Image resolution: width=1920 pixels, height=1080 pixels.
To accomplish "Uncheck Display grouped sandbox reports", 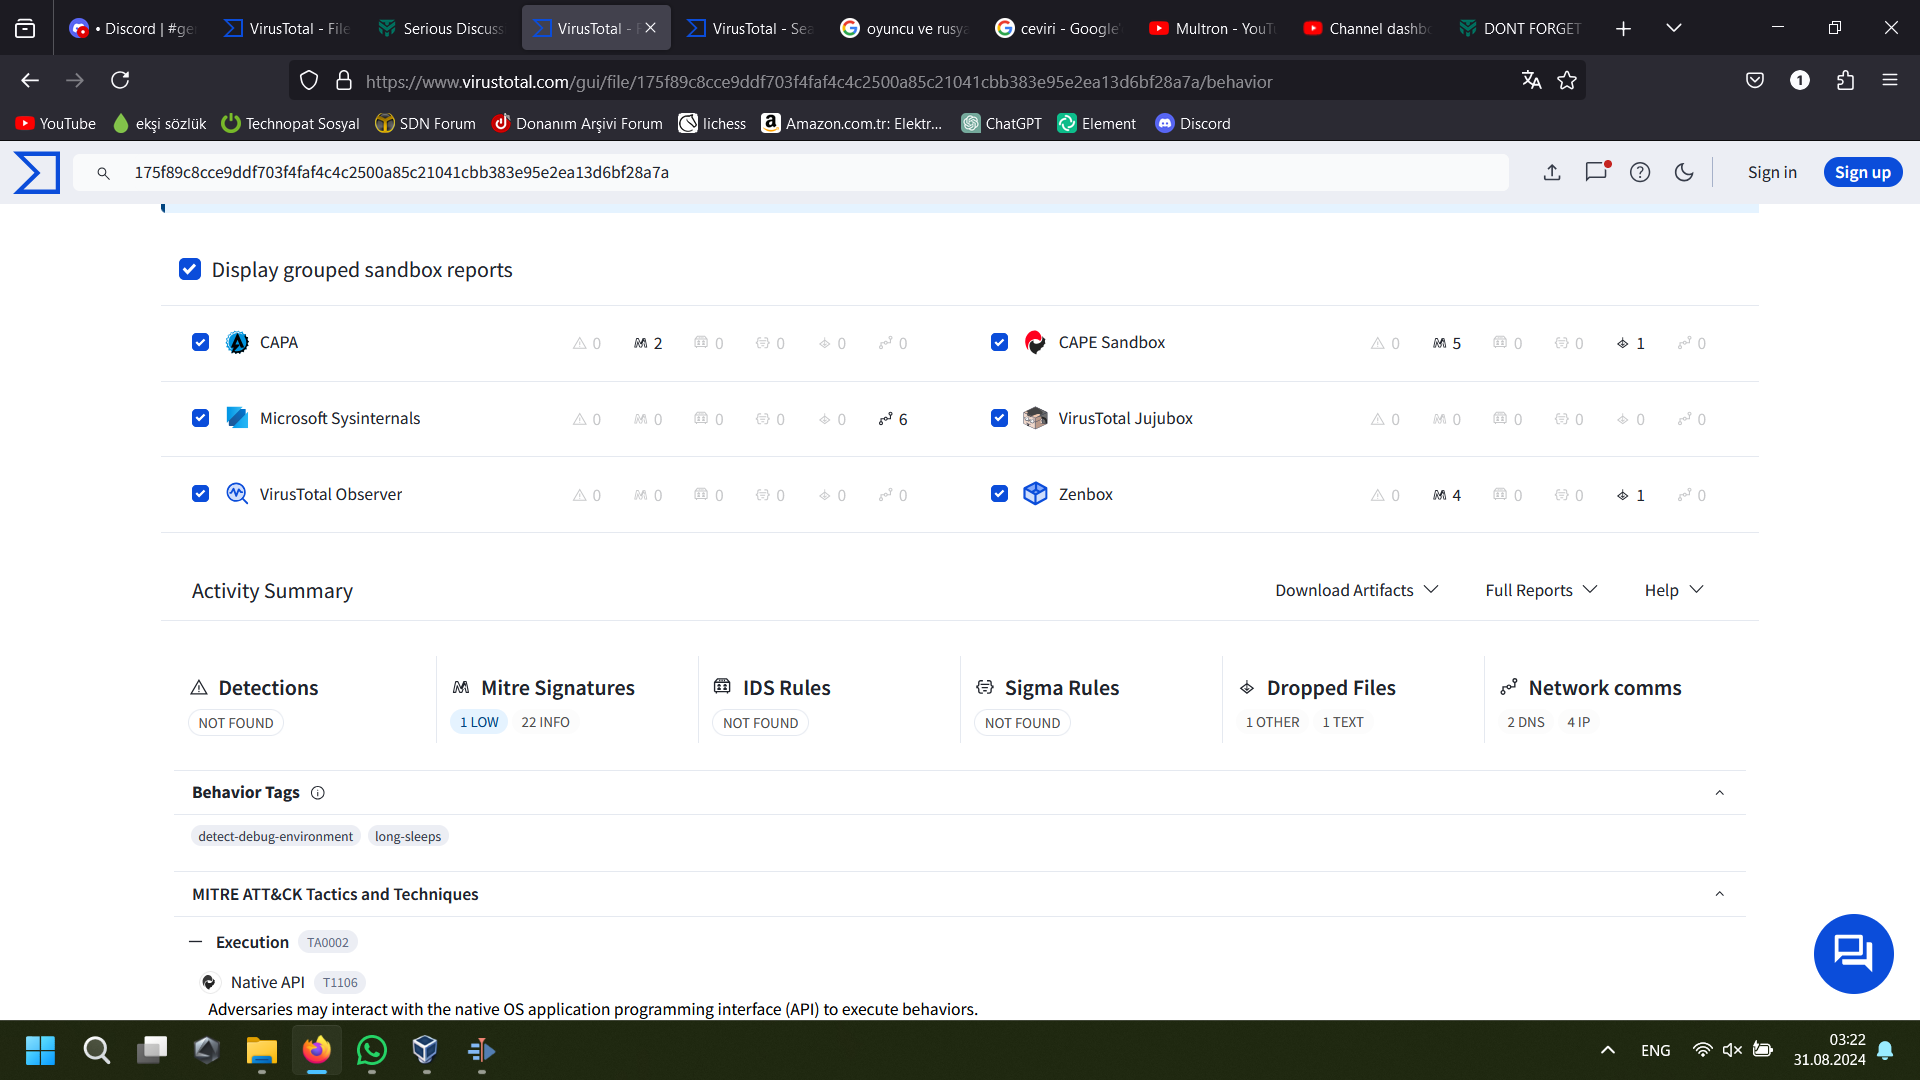I will [x=190, y=269].
